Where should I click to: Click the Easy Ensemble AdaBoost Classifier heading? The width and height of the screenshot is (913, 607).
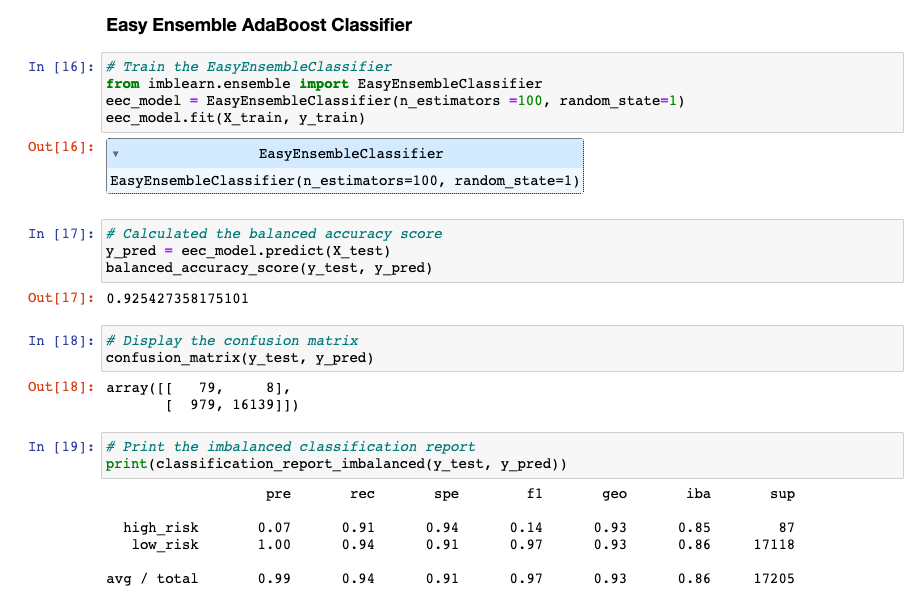(259, 25)
